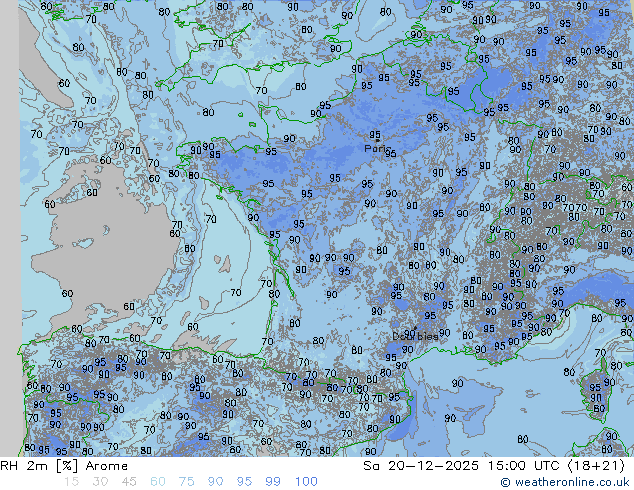Select the legend value 100
Image resolution: width=634 pixels, height=490 pixels.
[306, 482]
